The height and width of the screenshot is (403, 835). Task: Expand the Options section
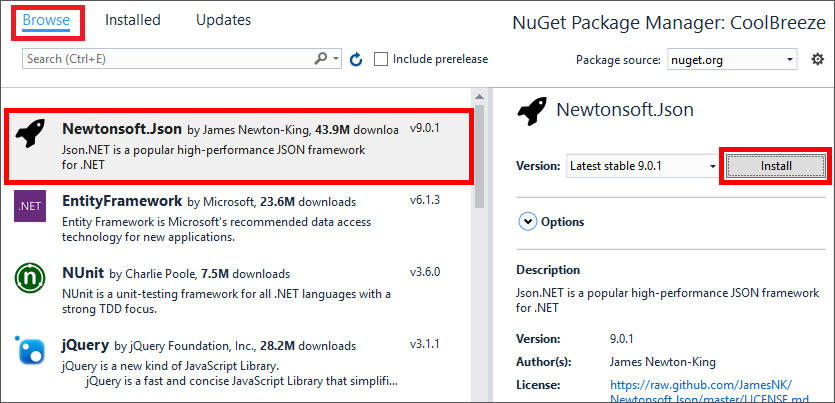527,222
